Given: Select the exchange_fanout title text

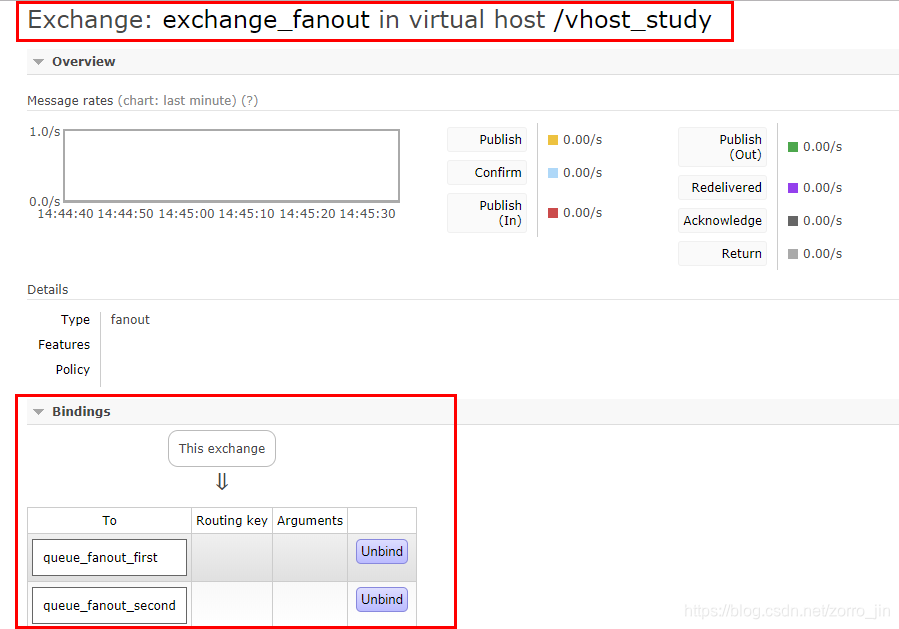Looking at the screenshot, I should pyautogui.click(x=267, y=21).
